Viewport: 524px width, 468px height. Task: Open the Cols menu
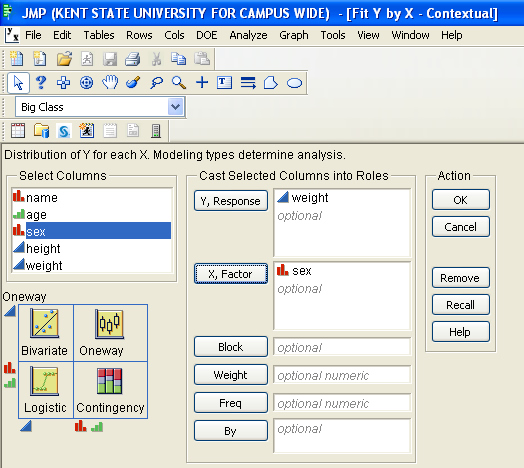point(174,35)
